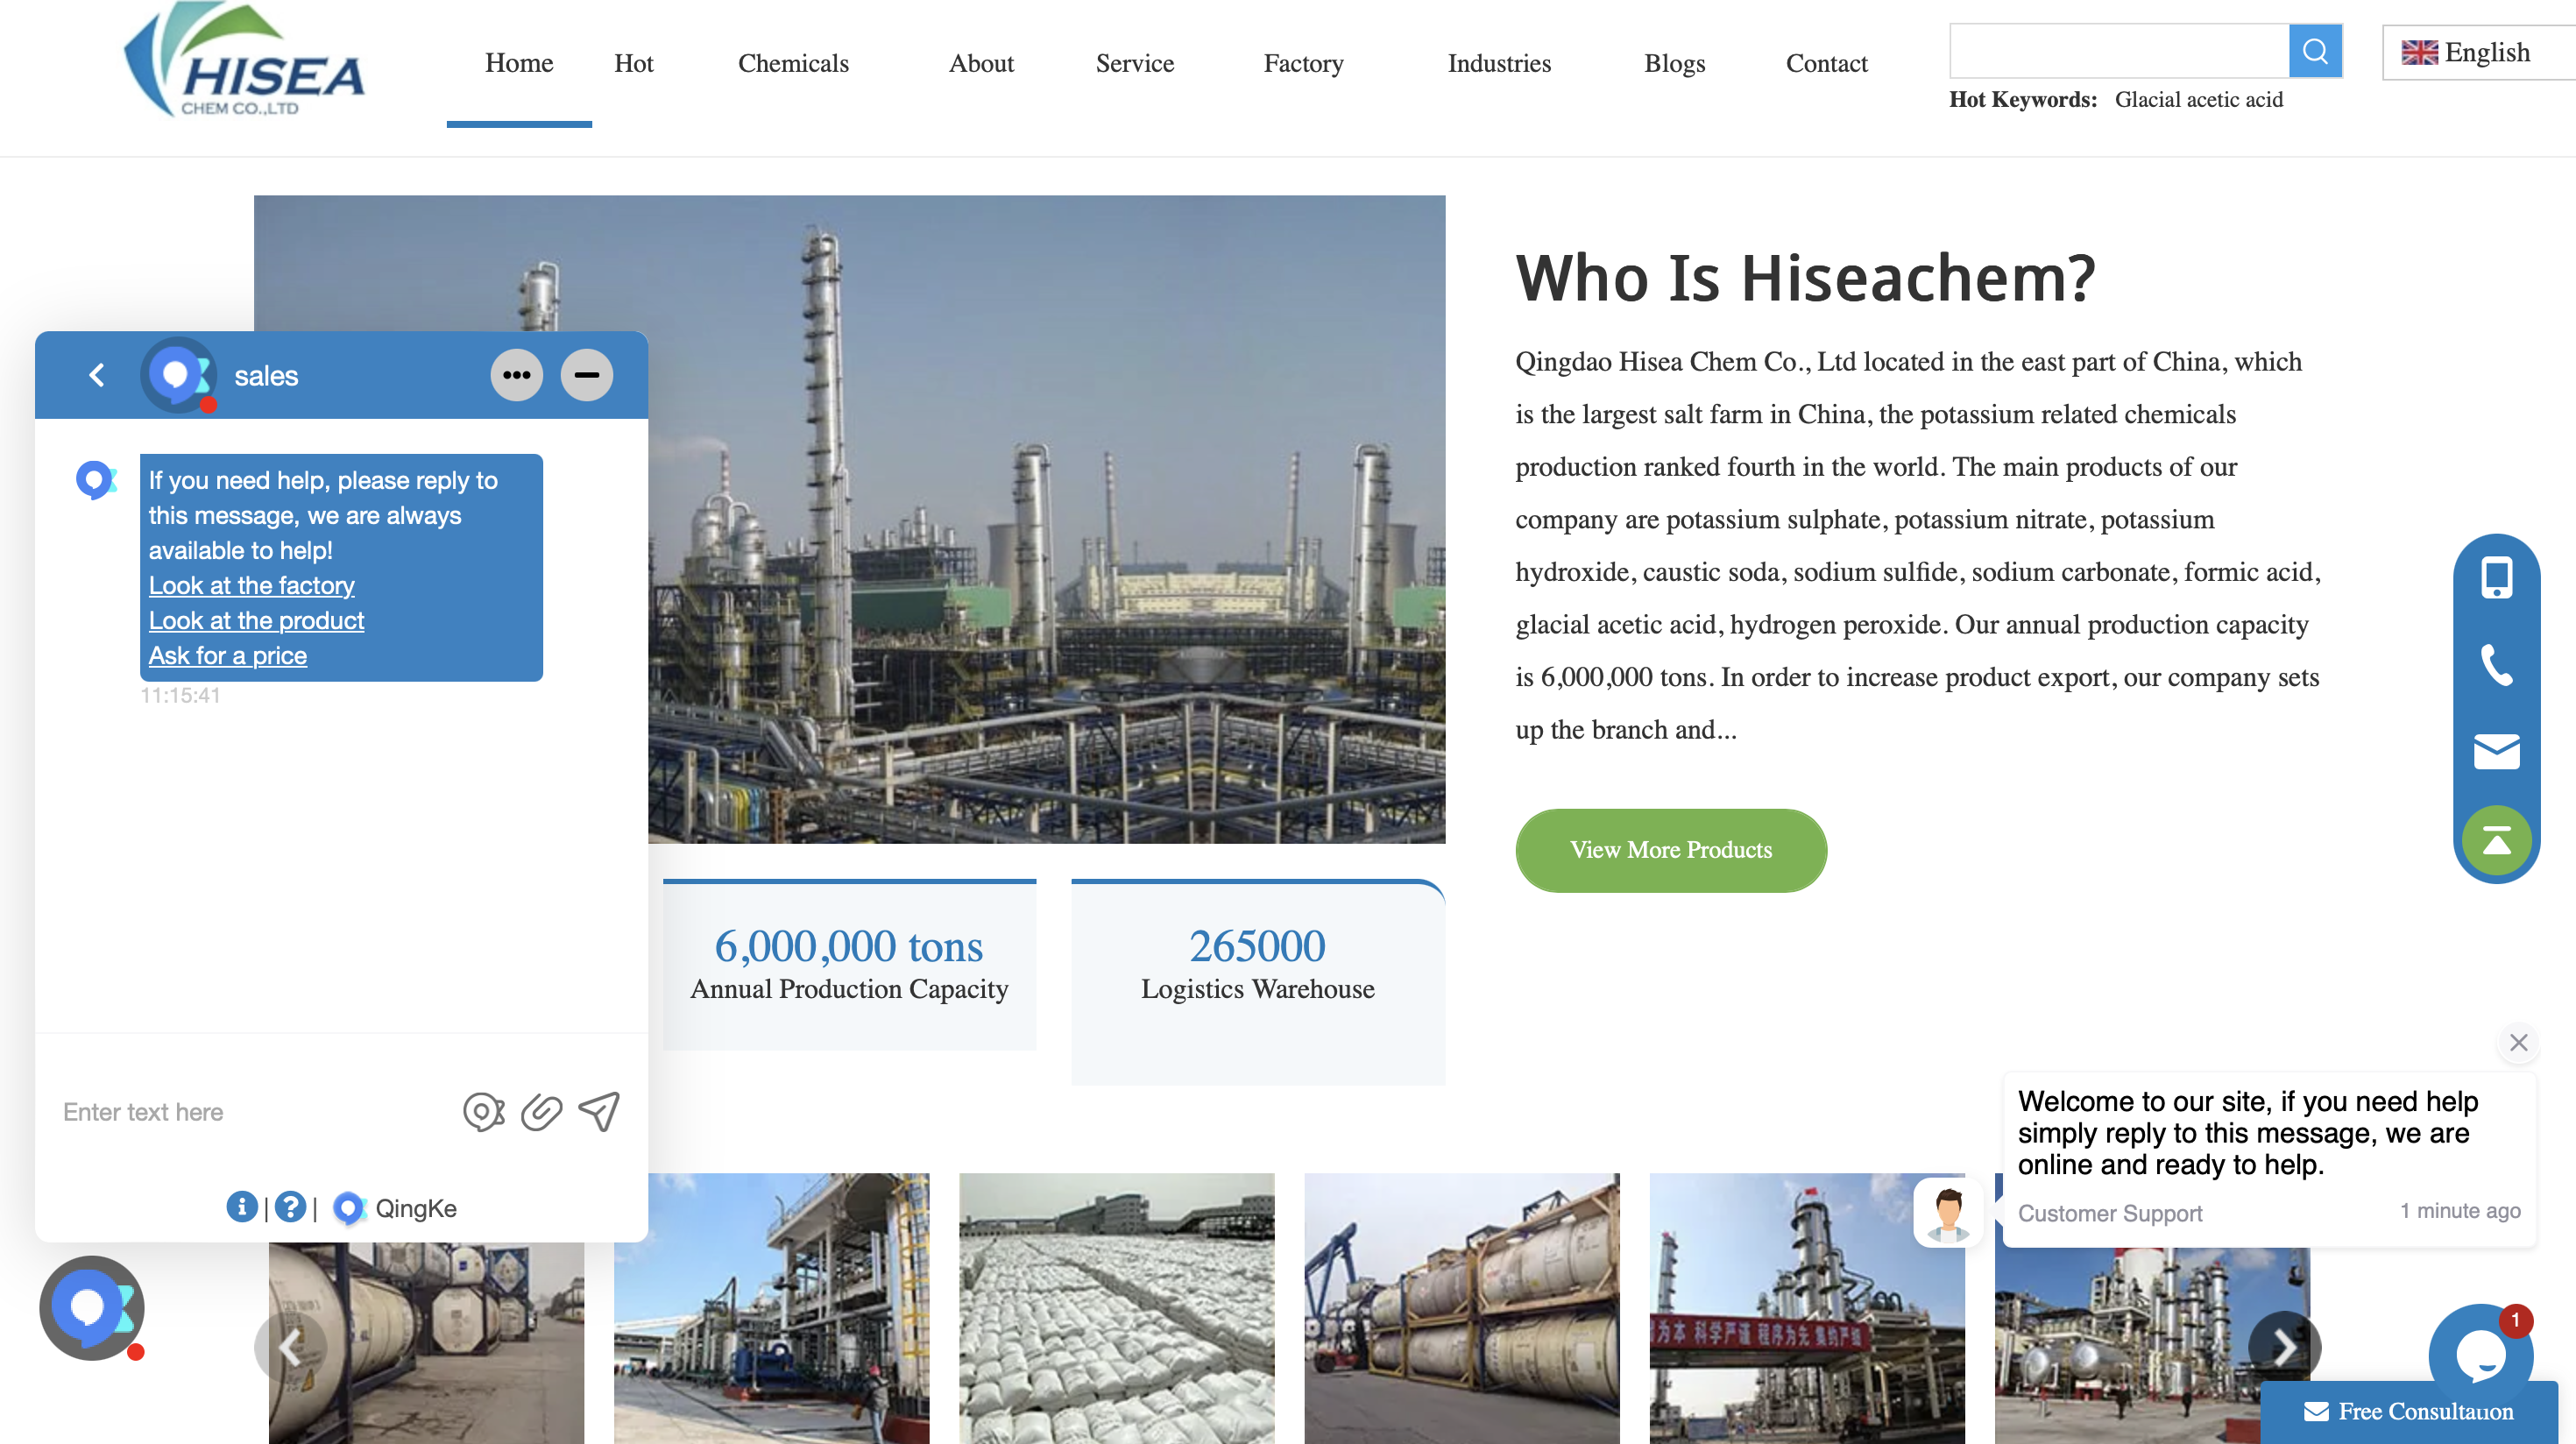This screenshot has height=1444, width=2576.
Task: Open chat options three-dot menu
Action: [x=516, y=375]
